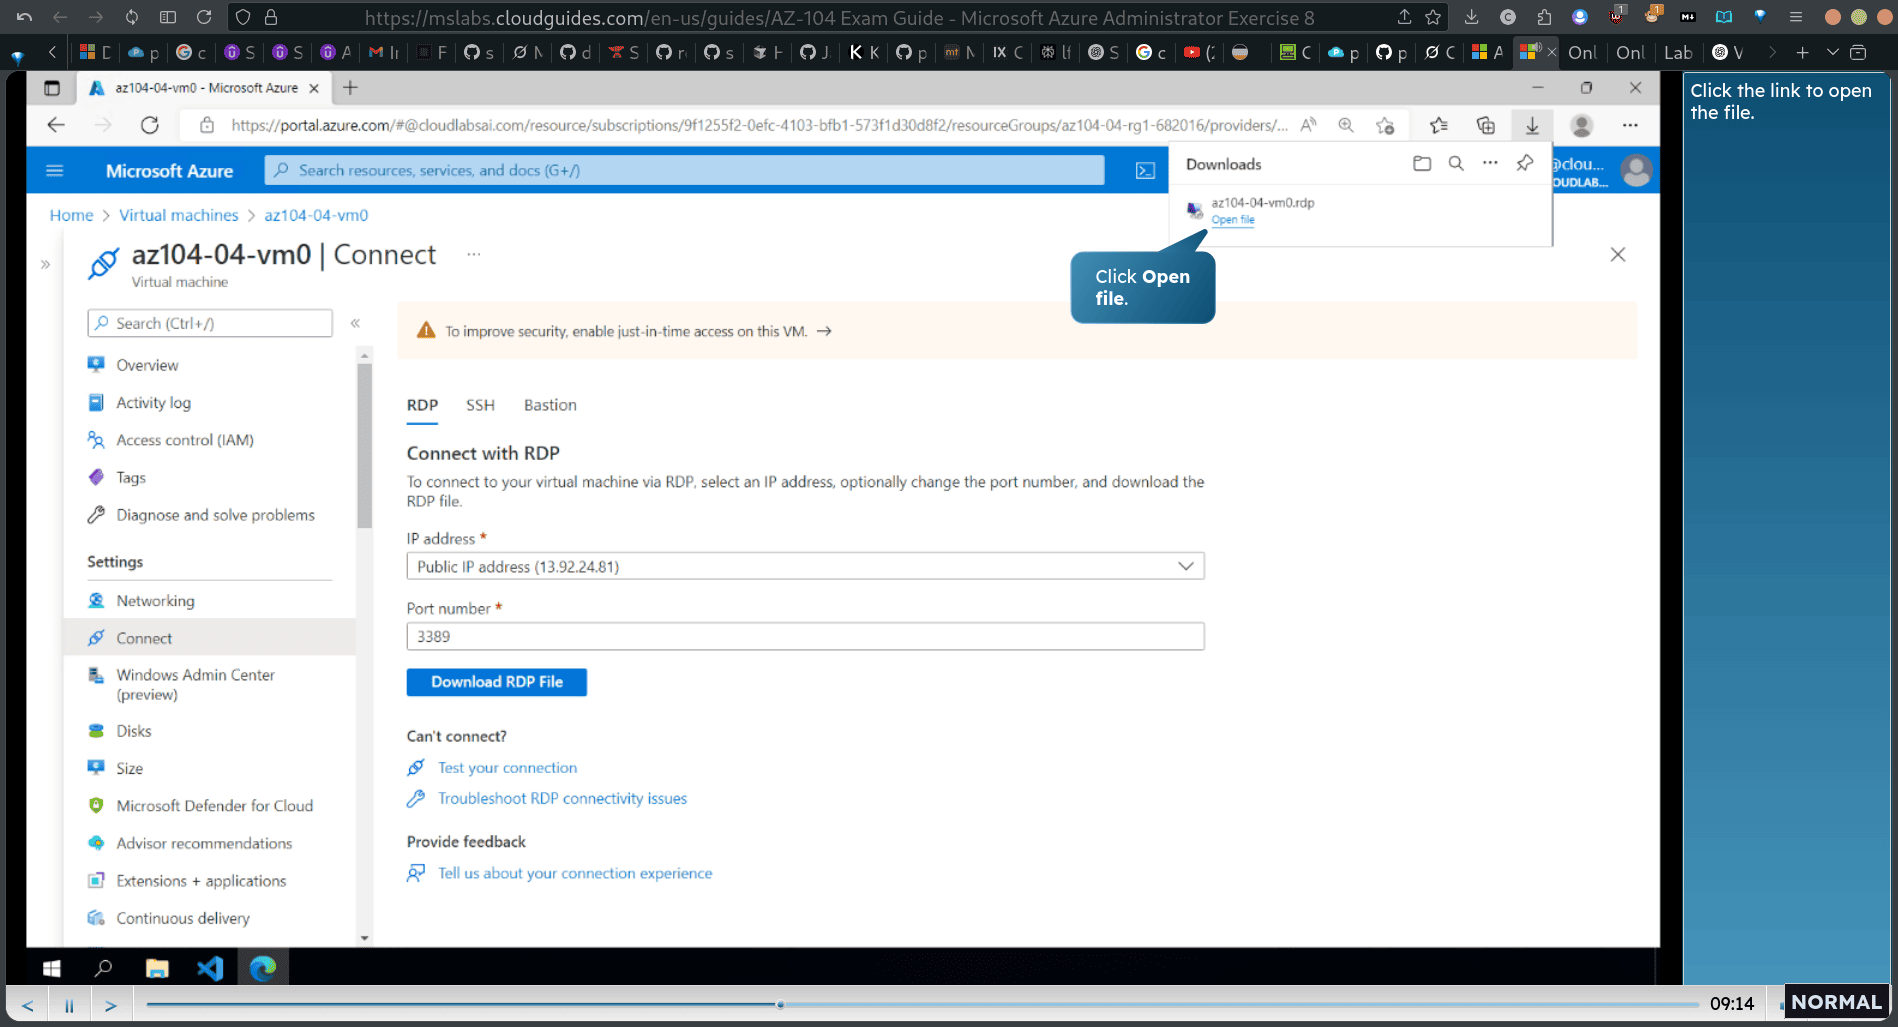Screen dimensions: 1898x1027
Task: Click Download RDP File button
Action: (x=497, y=682)
